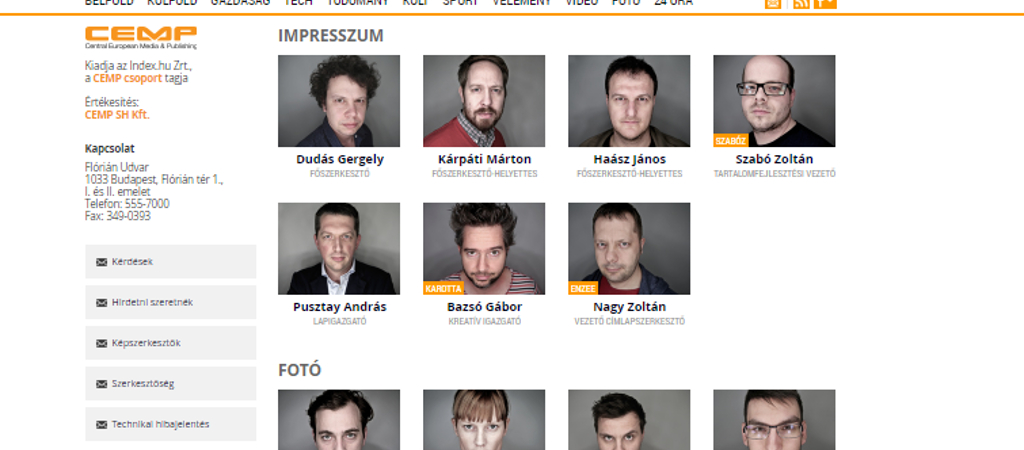Select the name Haász János
Viewport: 1024px width, 450px height.
[630, 159]
